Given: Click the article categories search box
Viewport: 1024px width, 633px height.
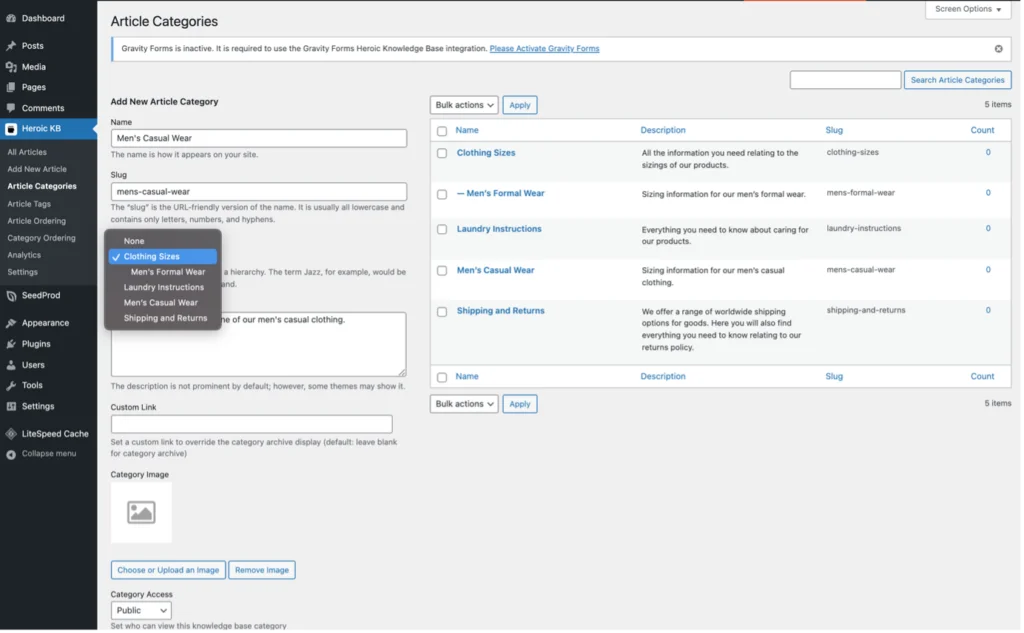Looking at the screenshot, I should pos(845,80).
